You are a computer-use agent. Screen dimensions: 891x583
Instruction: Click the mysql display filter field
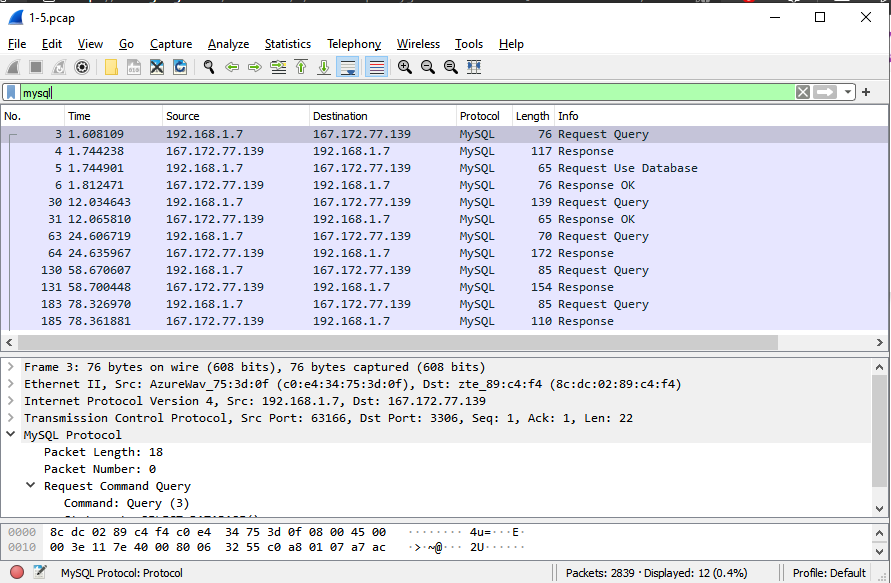[407, 92]
